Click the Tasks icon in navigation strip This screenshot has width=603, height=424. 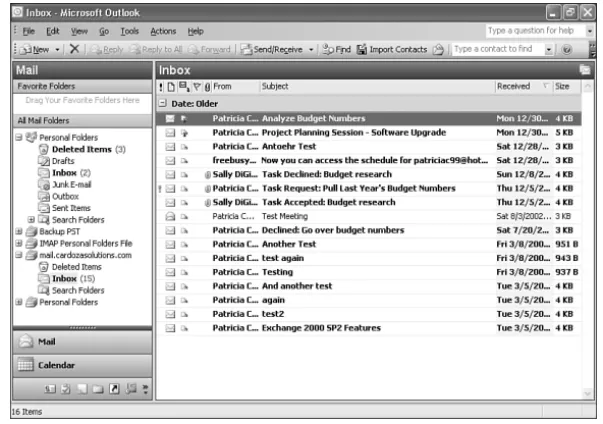tap(66, 389)
